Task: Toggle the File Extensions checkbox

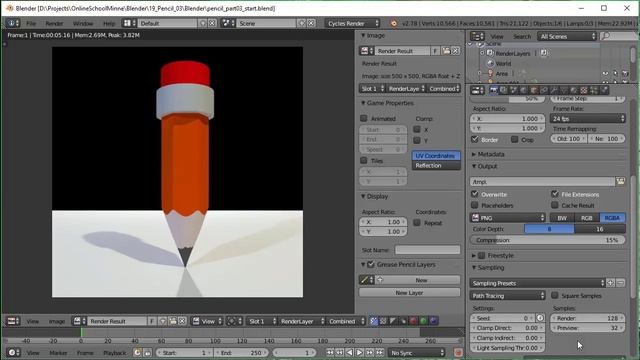Action: 555,194
